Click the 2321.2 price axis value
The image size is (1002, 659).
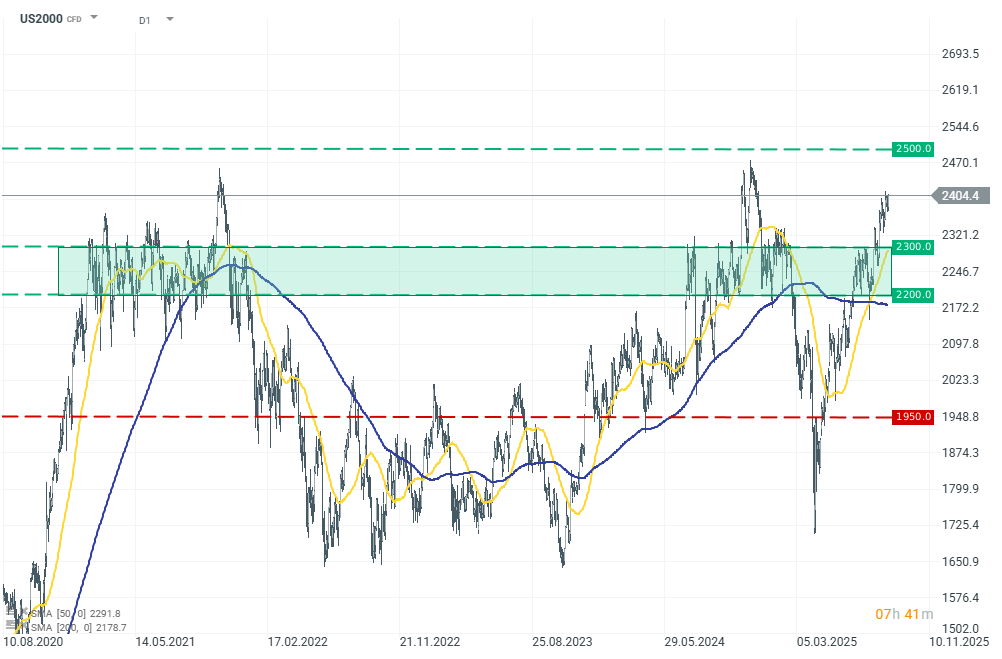tap(960, 235)
